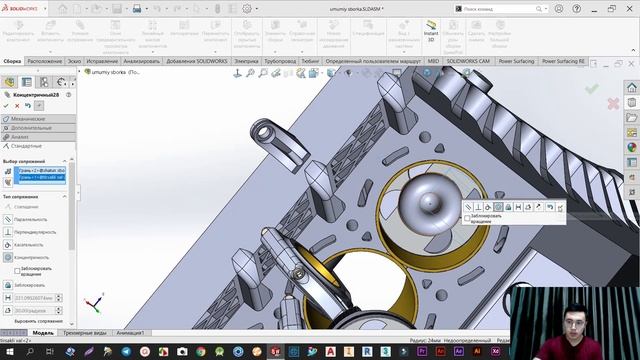The image size is (640, 360).
Task: Choose Tangent in the floating mate toolbar
Action: [x=488, y=207]
